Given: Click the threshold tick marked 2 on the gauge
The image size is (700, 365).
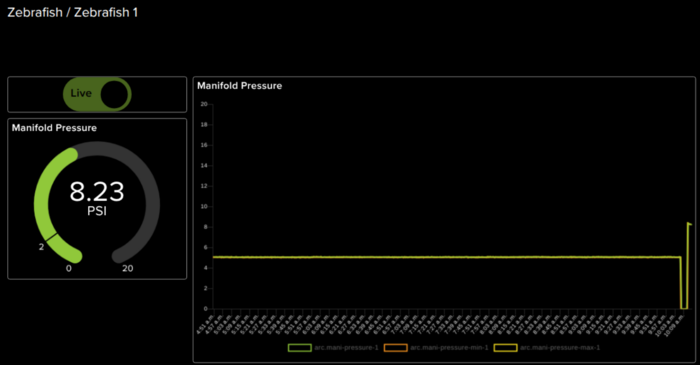Looking at the screenshot, I should click(x=51, y=237).
